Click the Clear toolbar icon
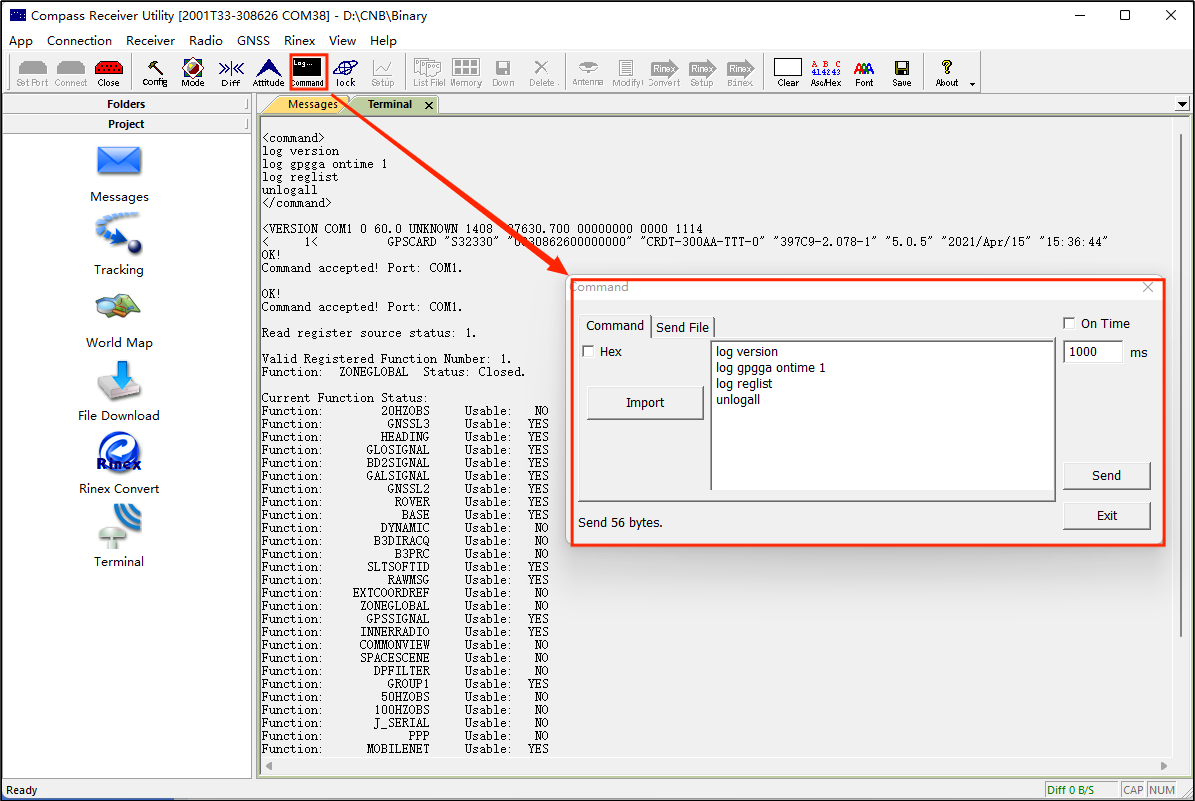1195x801 pixels. (x=788, y=73)
